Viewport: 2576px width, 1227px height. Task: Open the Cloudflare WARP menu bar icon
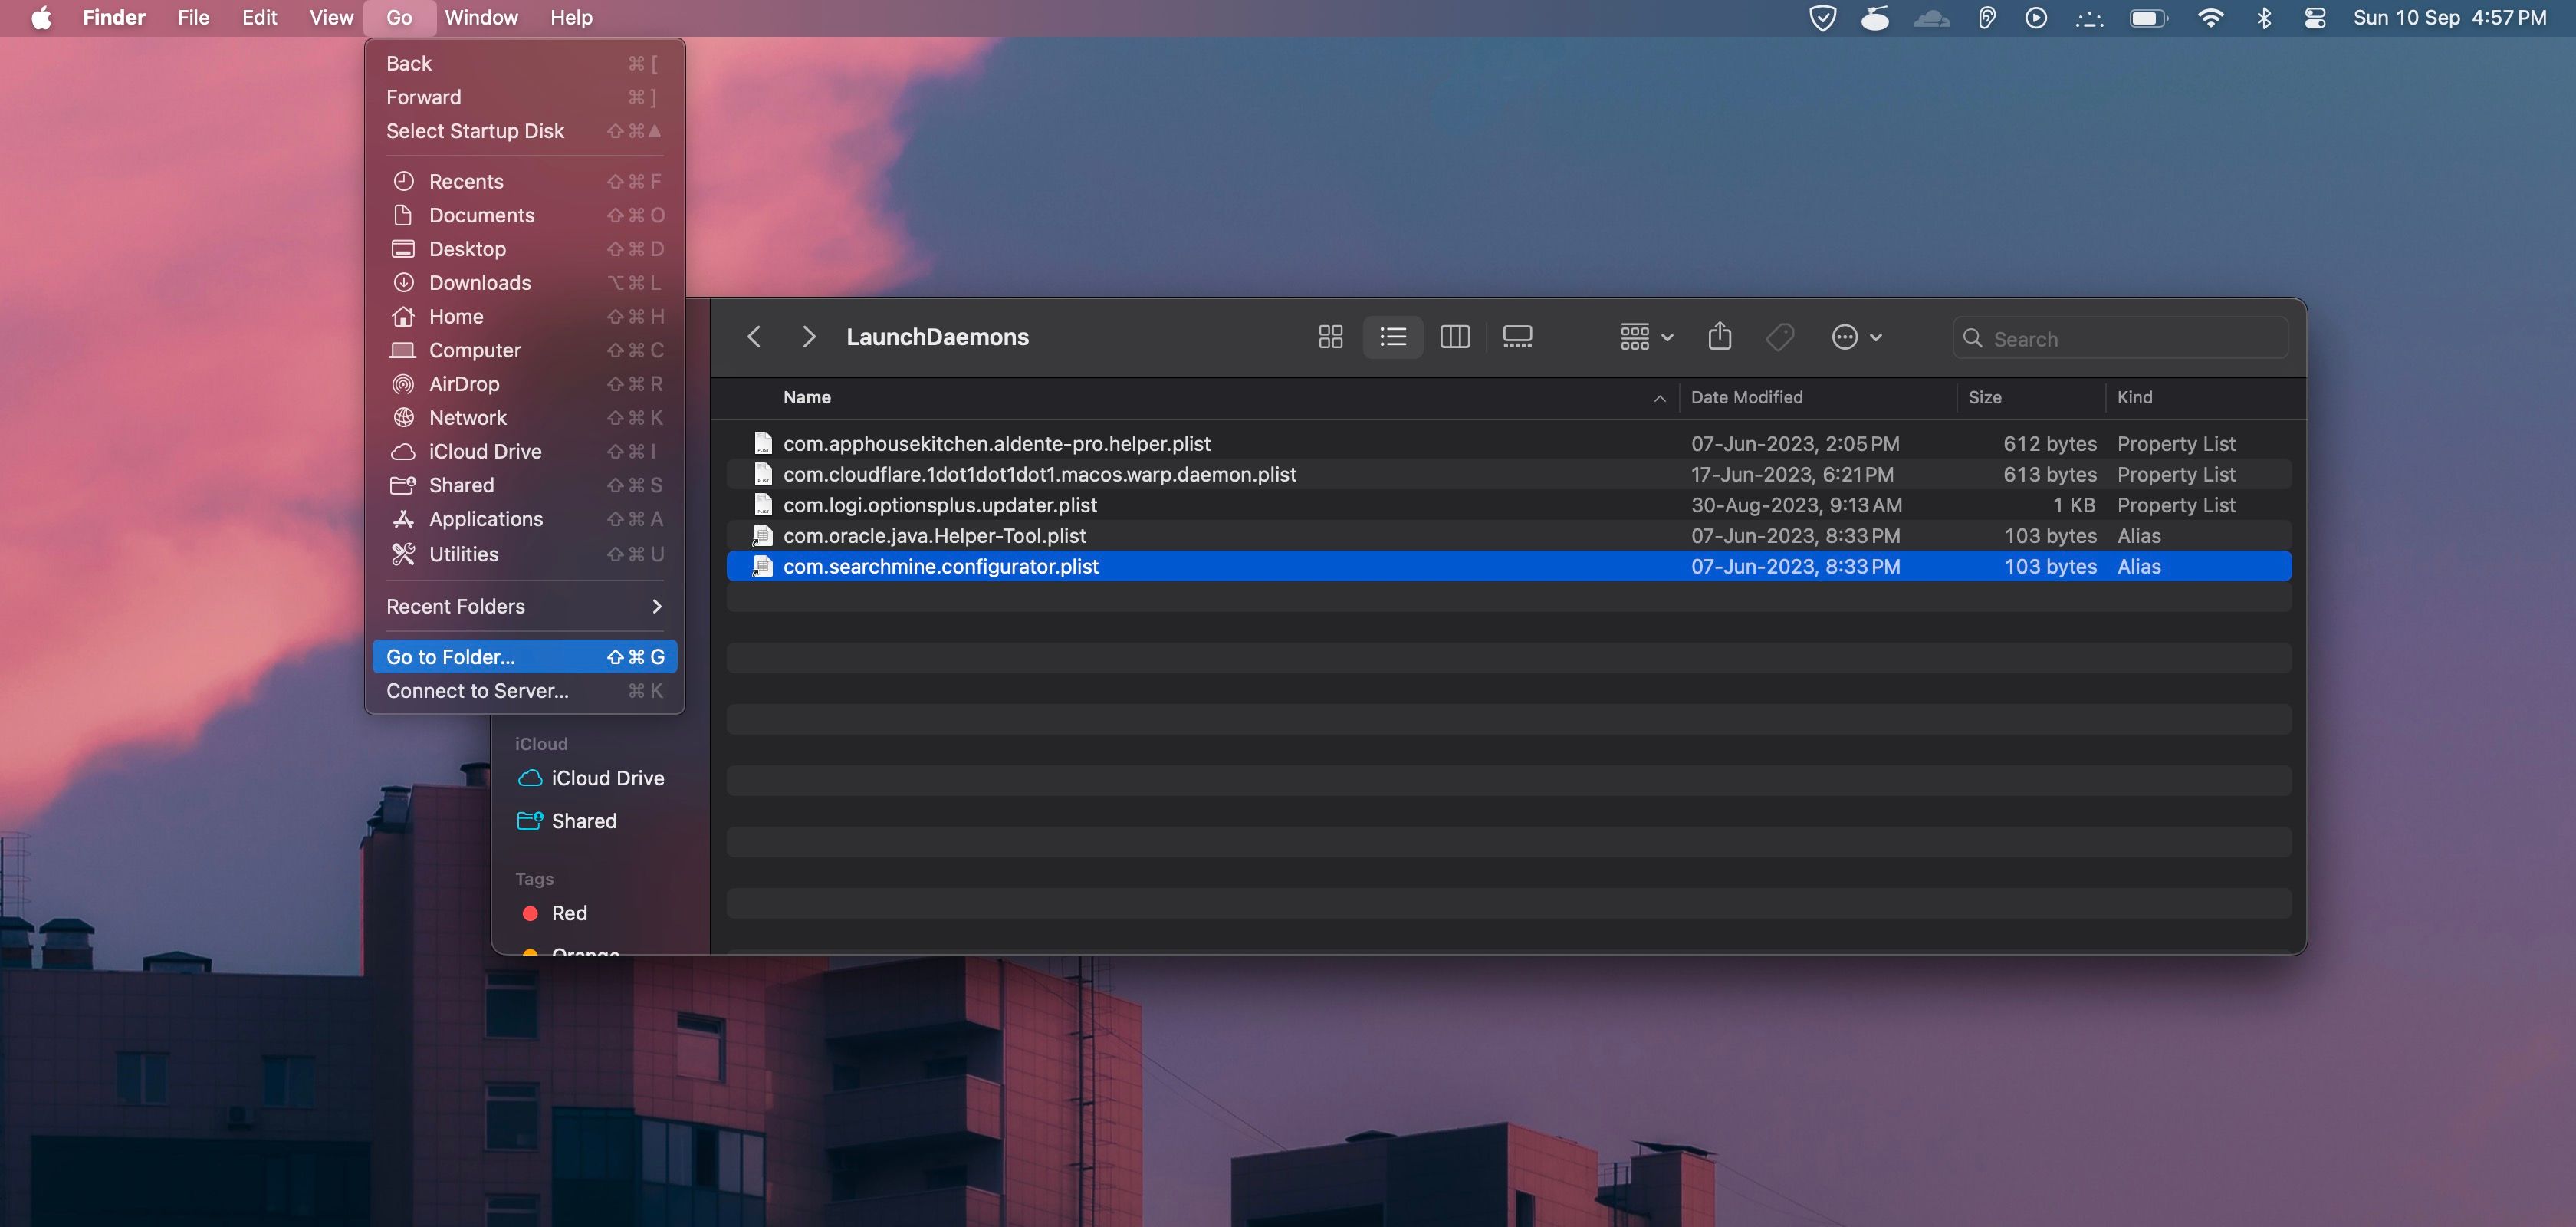click(1931, 17)
